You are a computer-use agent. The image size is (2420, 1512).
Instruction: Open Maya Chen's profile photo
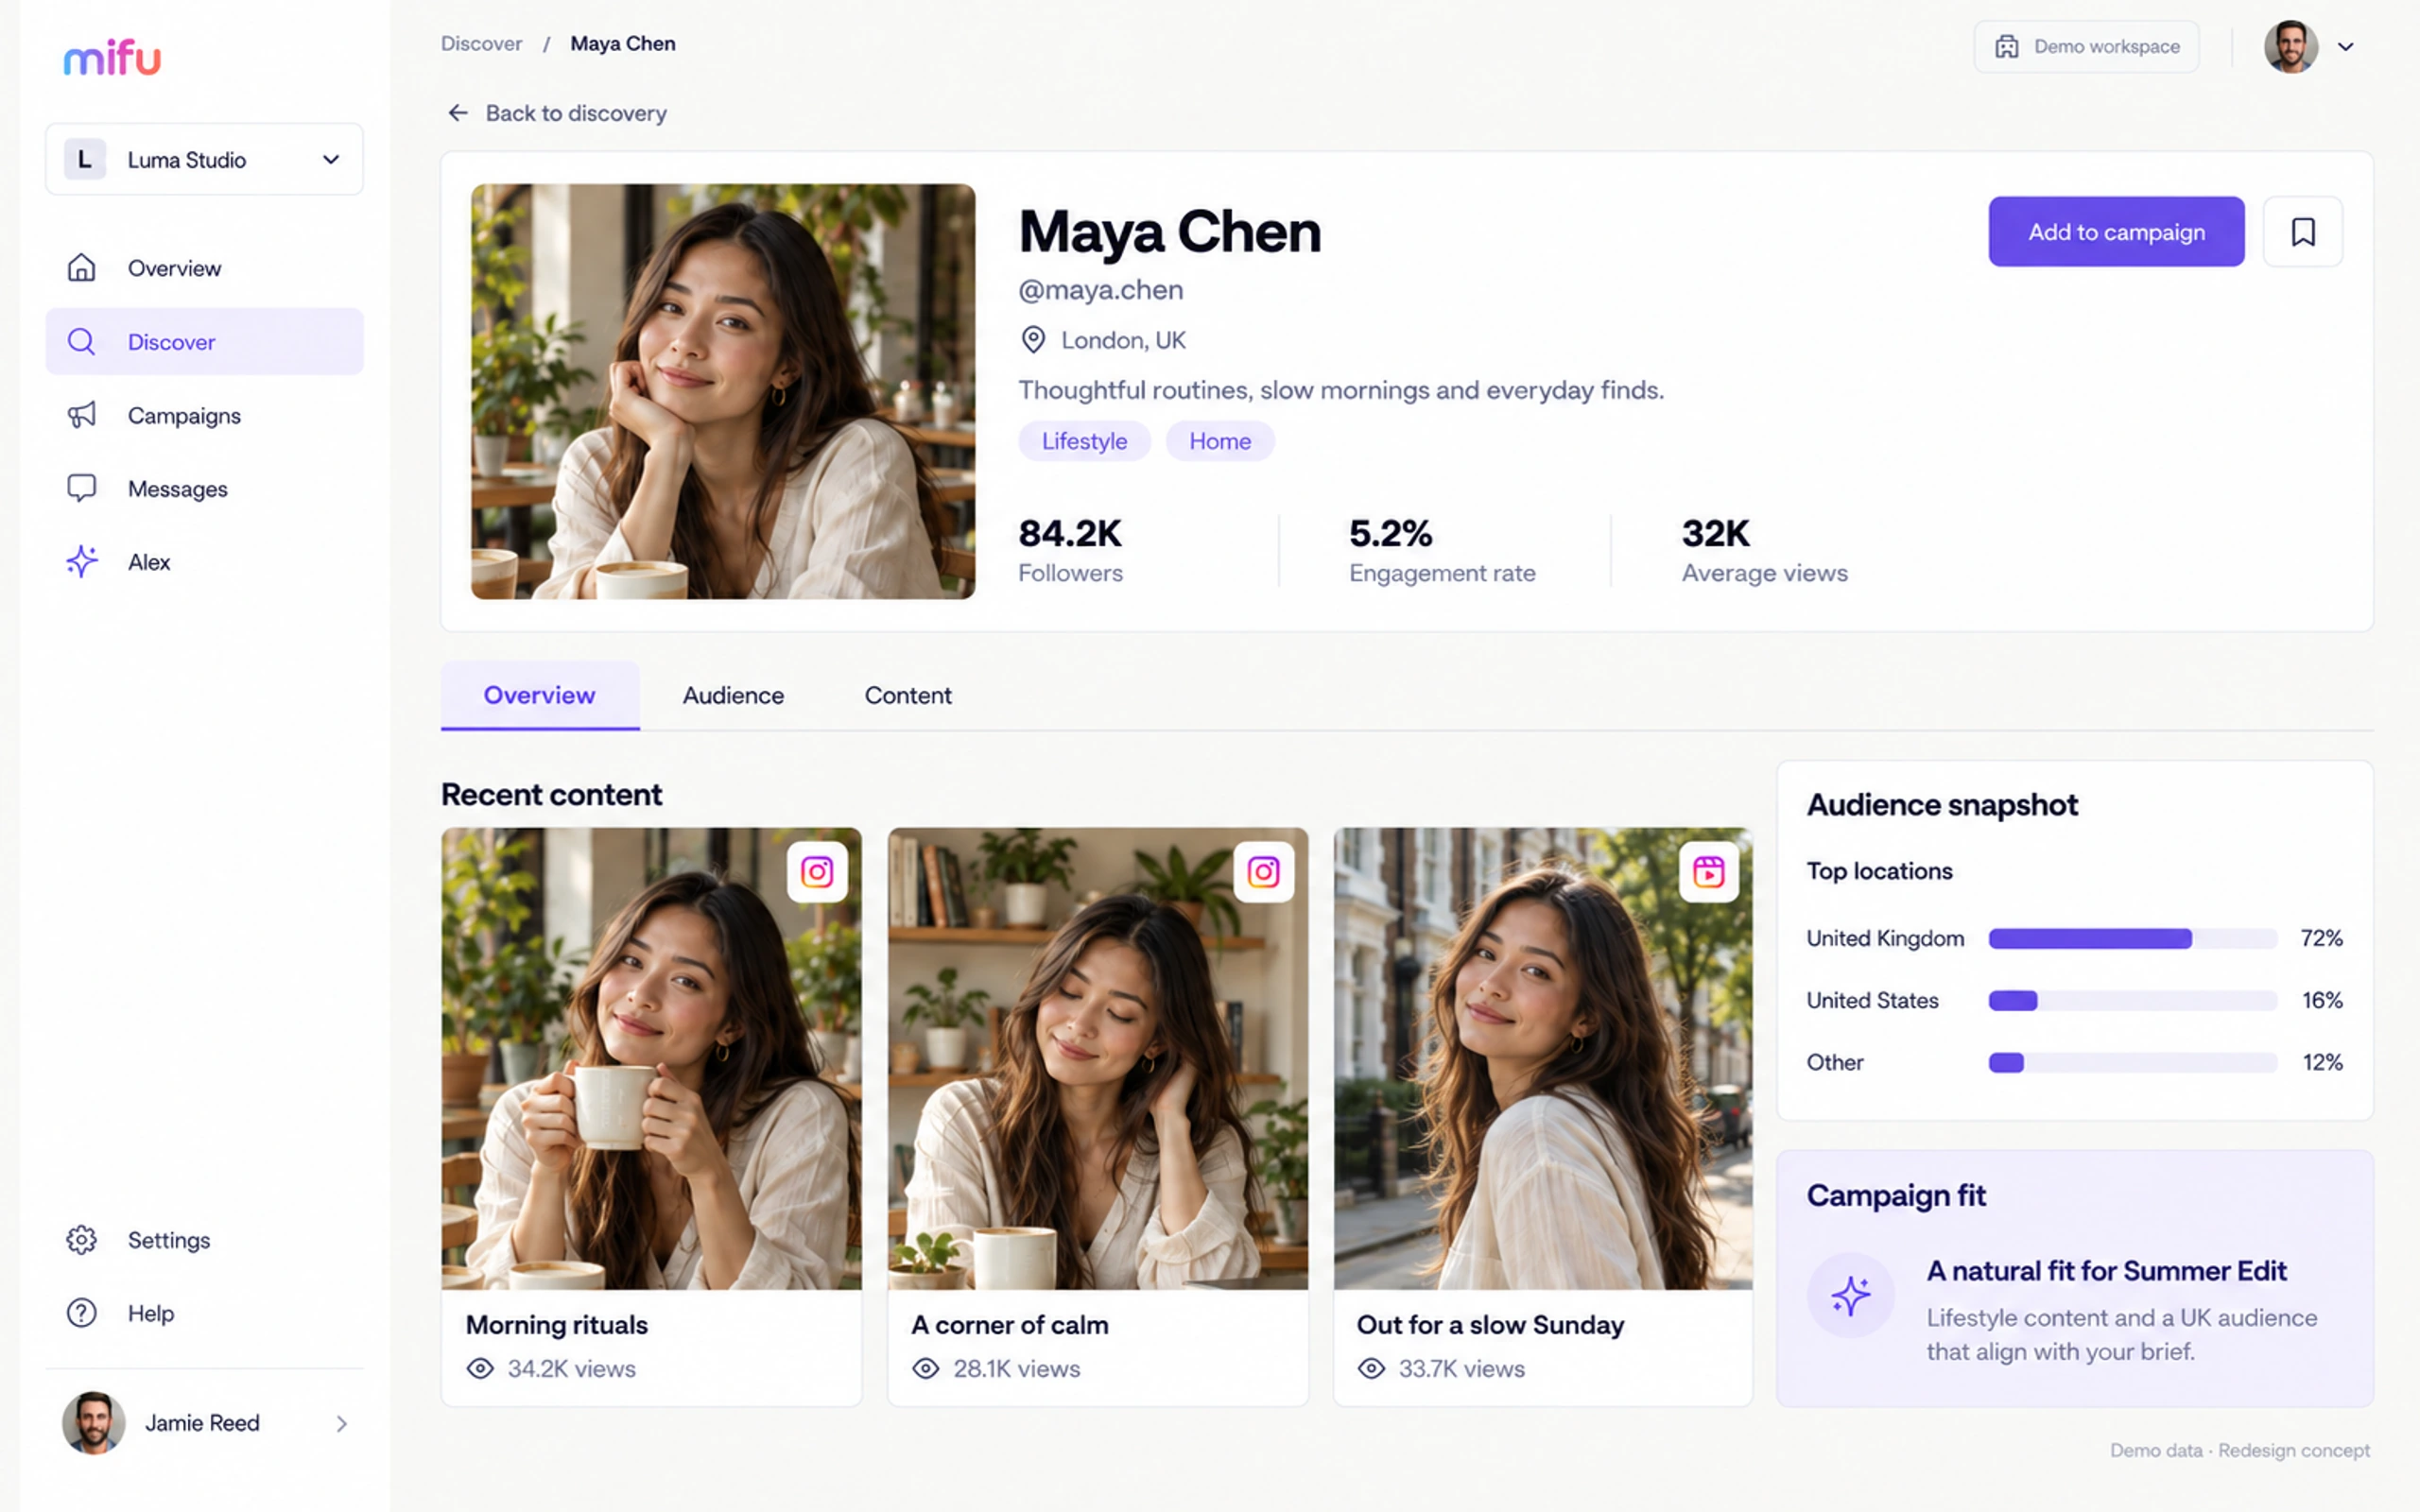(723, 391)
